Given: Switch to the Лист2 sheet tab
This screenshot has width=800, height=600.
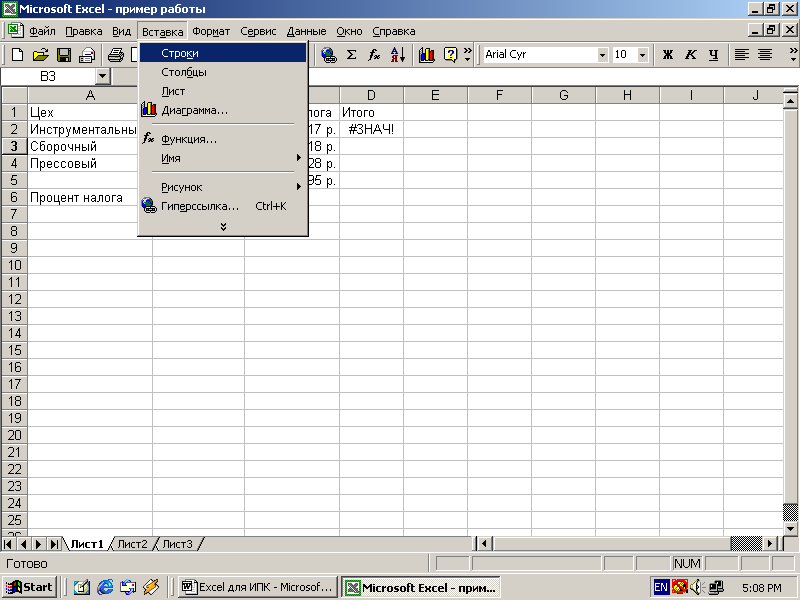Looking at the screenshot, I should (x=132, y=544).
